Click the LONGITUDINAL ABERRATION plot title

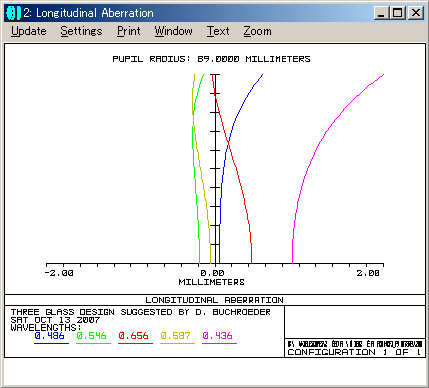point(214,300)
